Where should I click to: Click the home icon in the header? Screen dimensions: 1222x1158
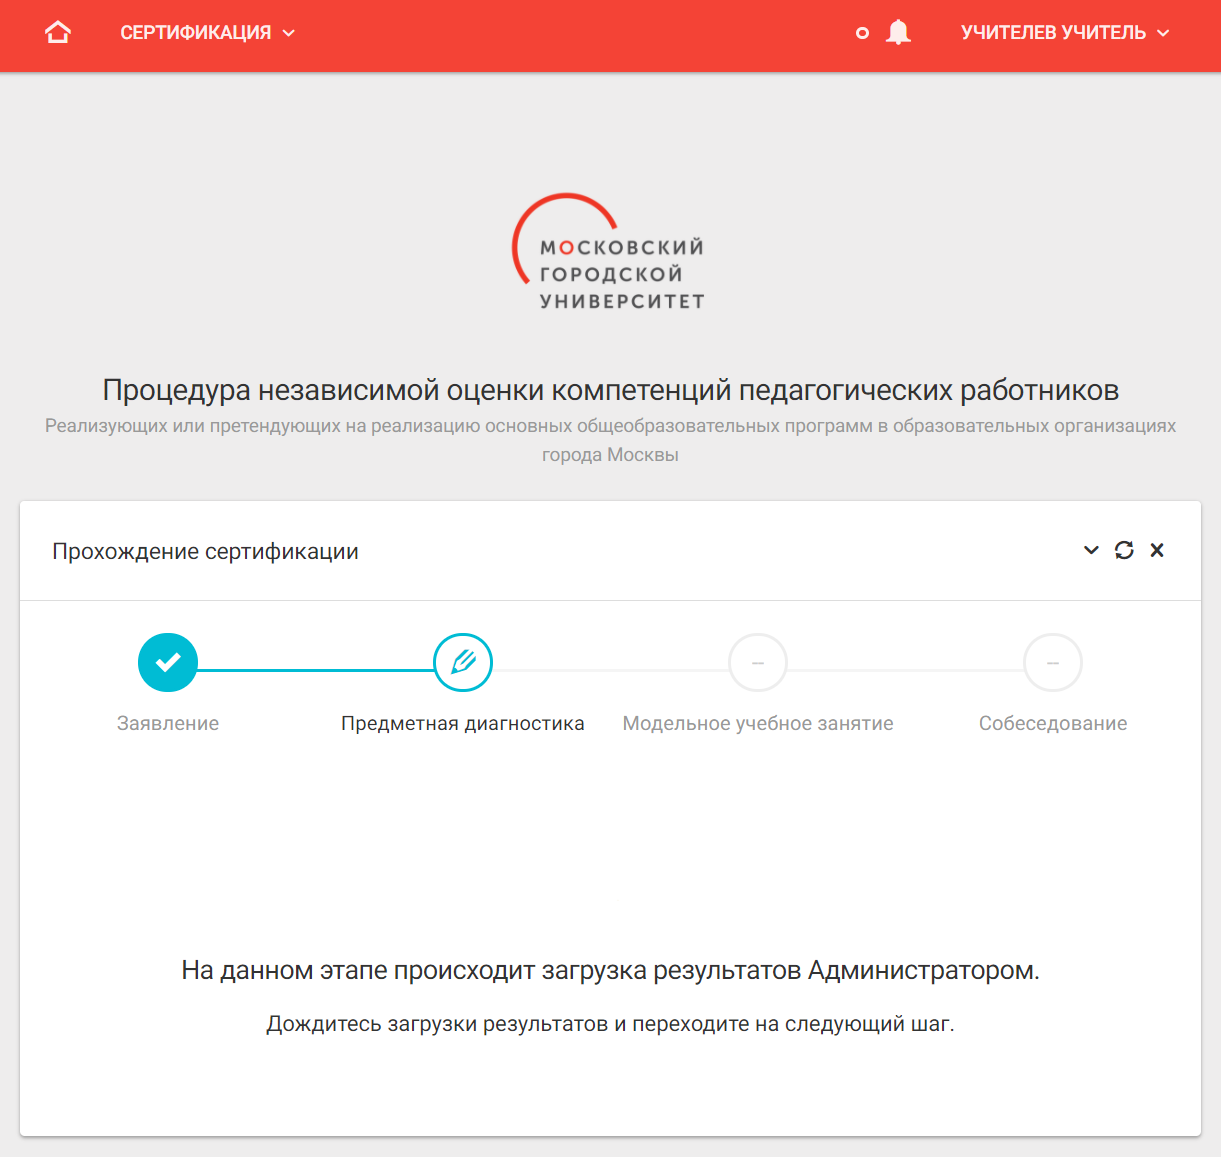[57, 31]
